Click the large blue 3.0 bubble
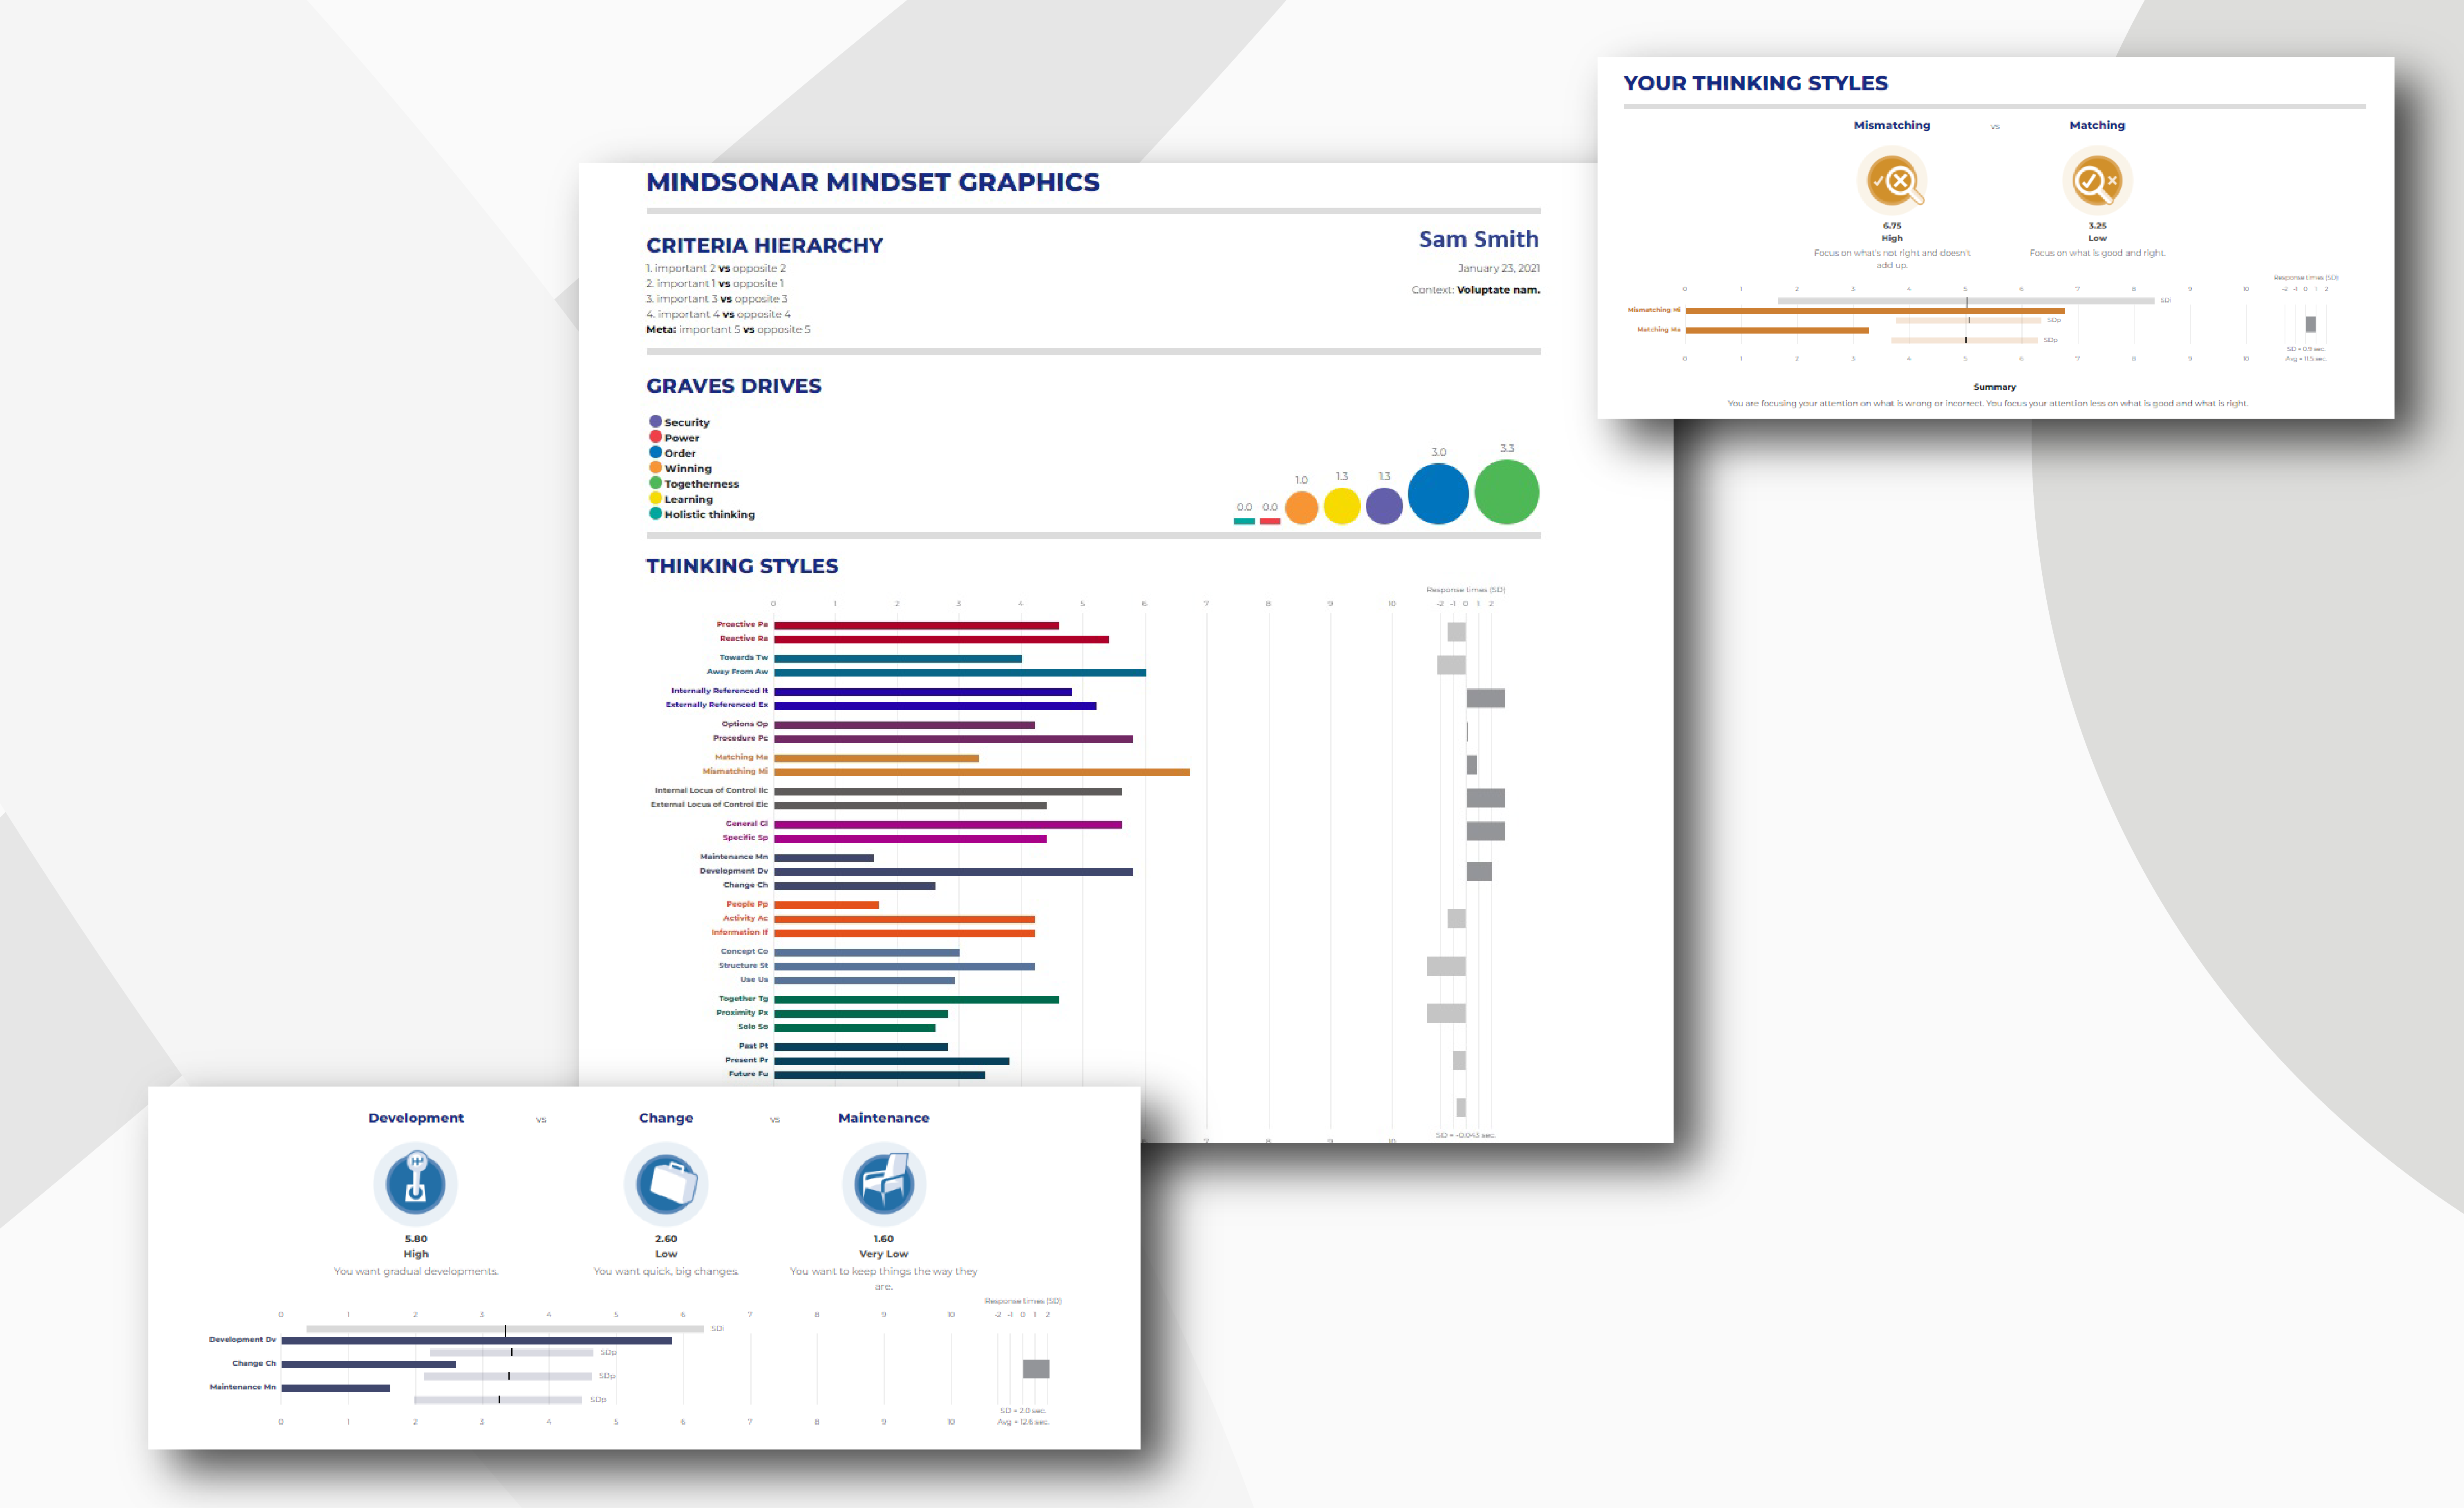The width and height of the screenshot is (2464, 1508). [1438, 494]
